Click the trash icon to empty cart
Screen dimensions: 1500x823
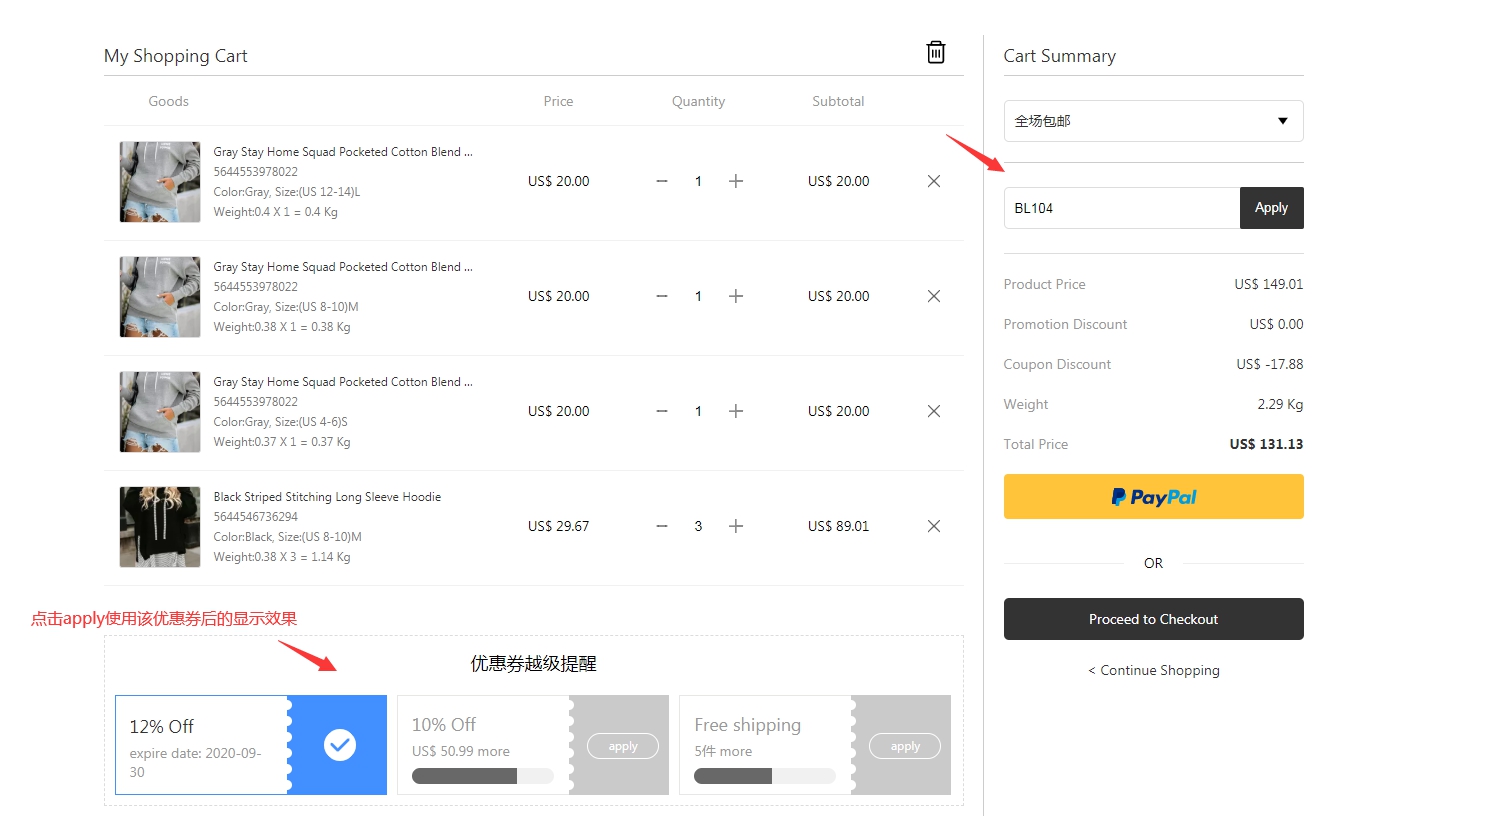(935, 53)
